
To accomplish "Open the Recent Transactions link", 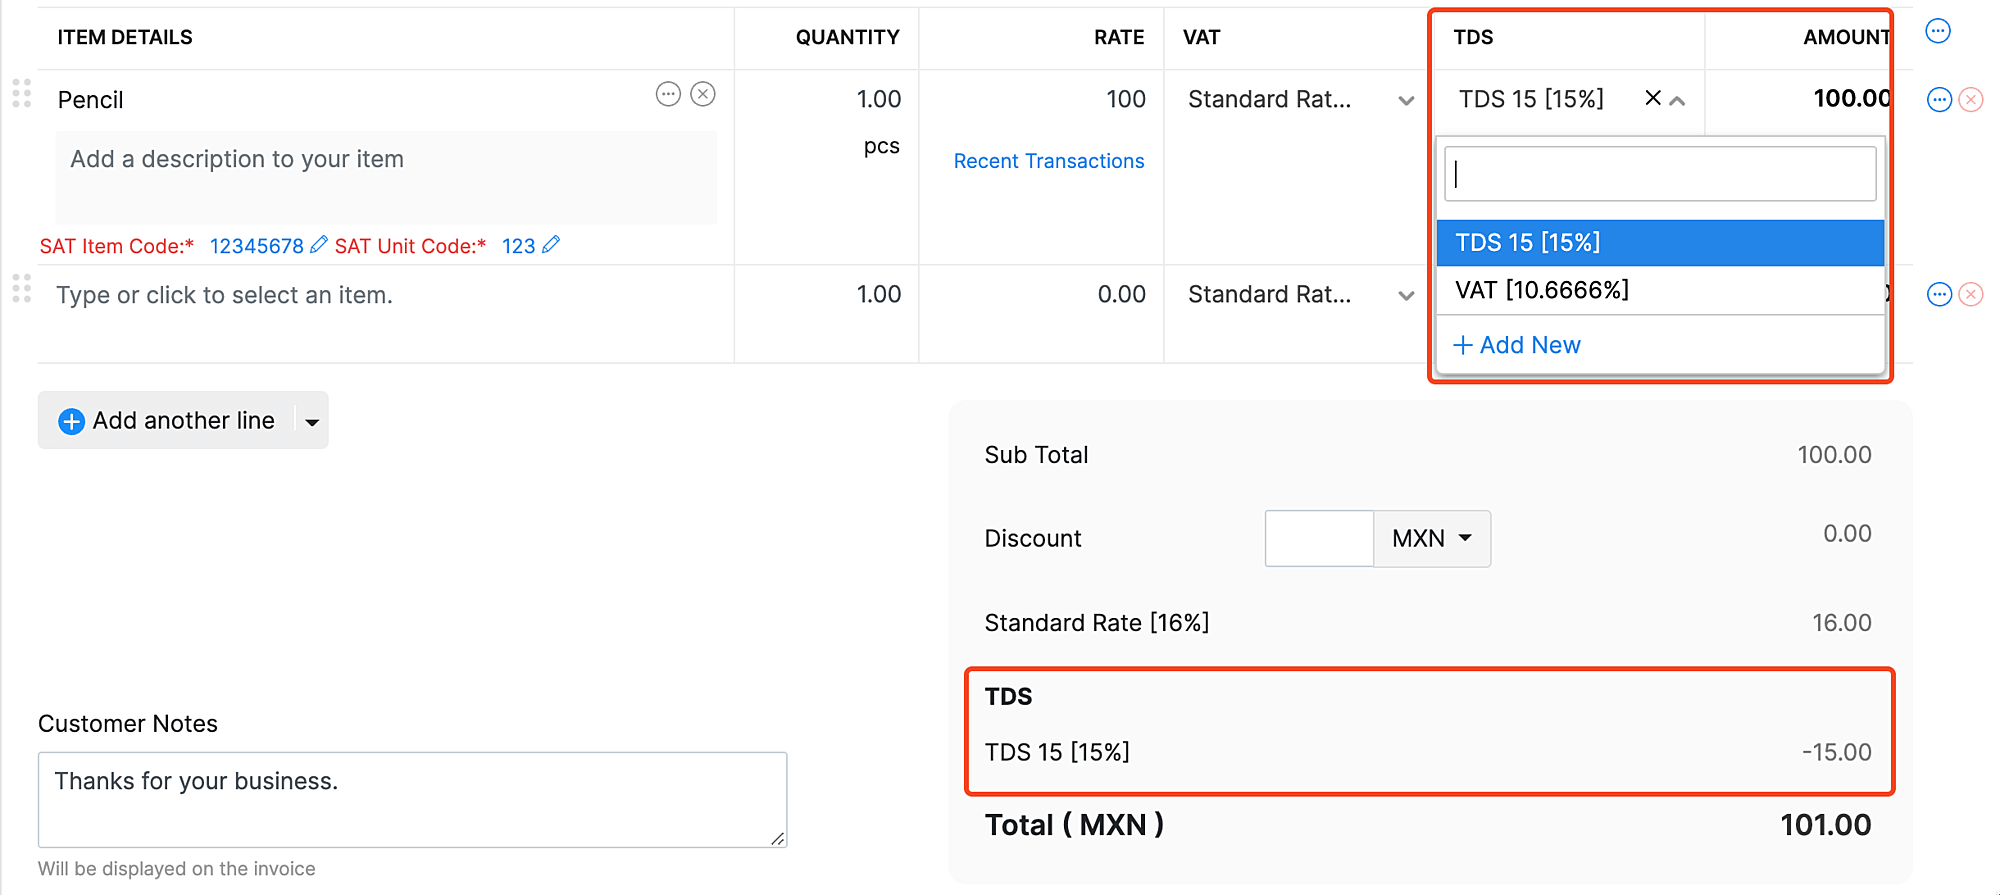I will coord(1048,161).
